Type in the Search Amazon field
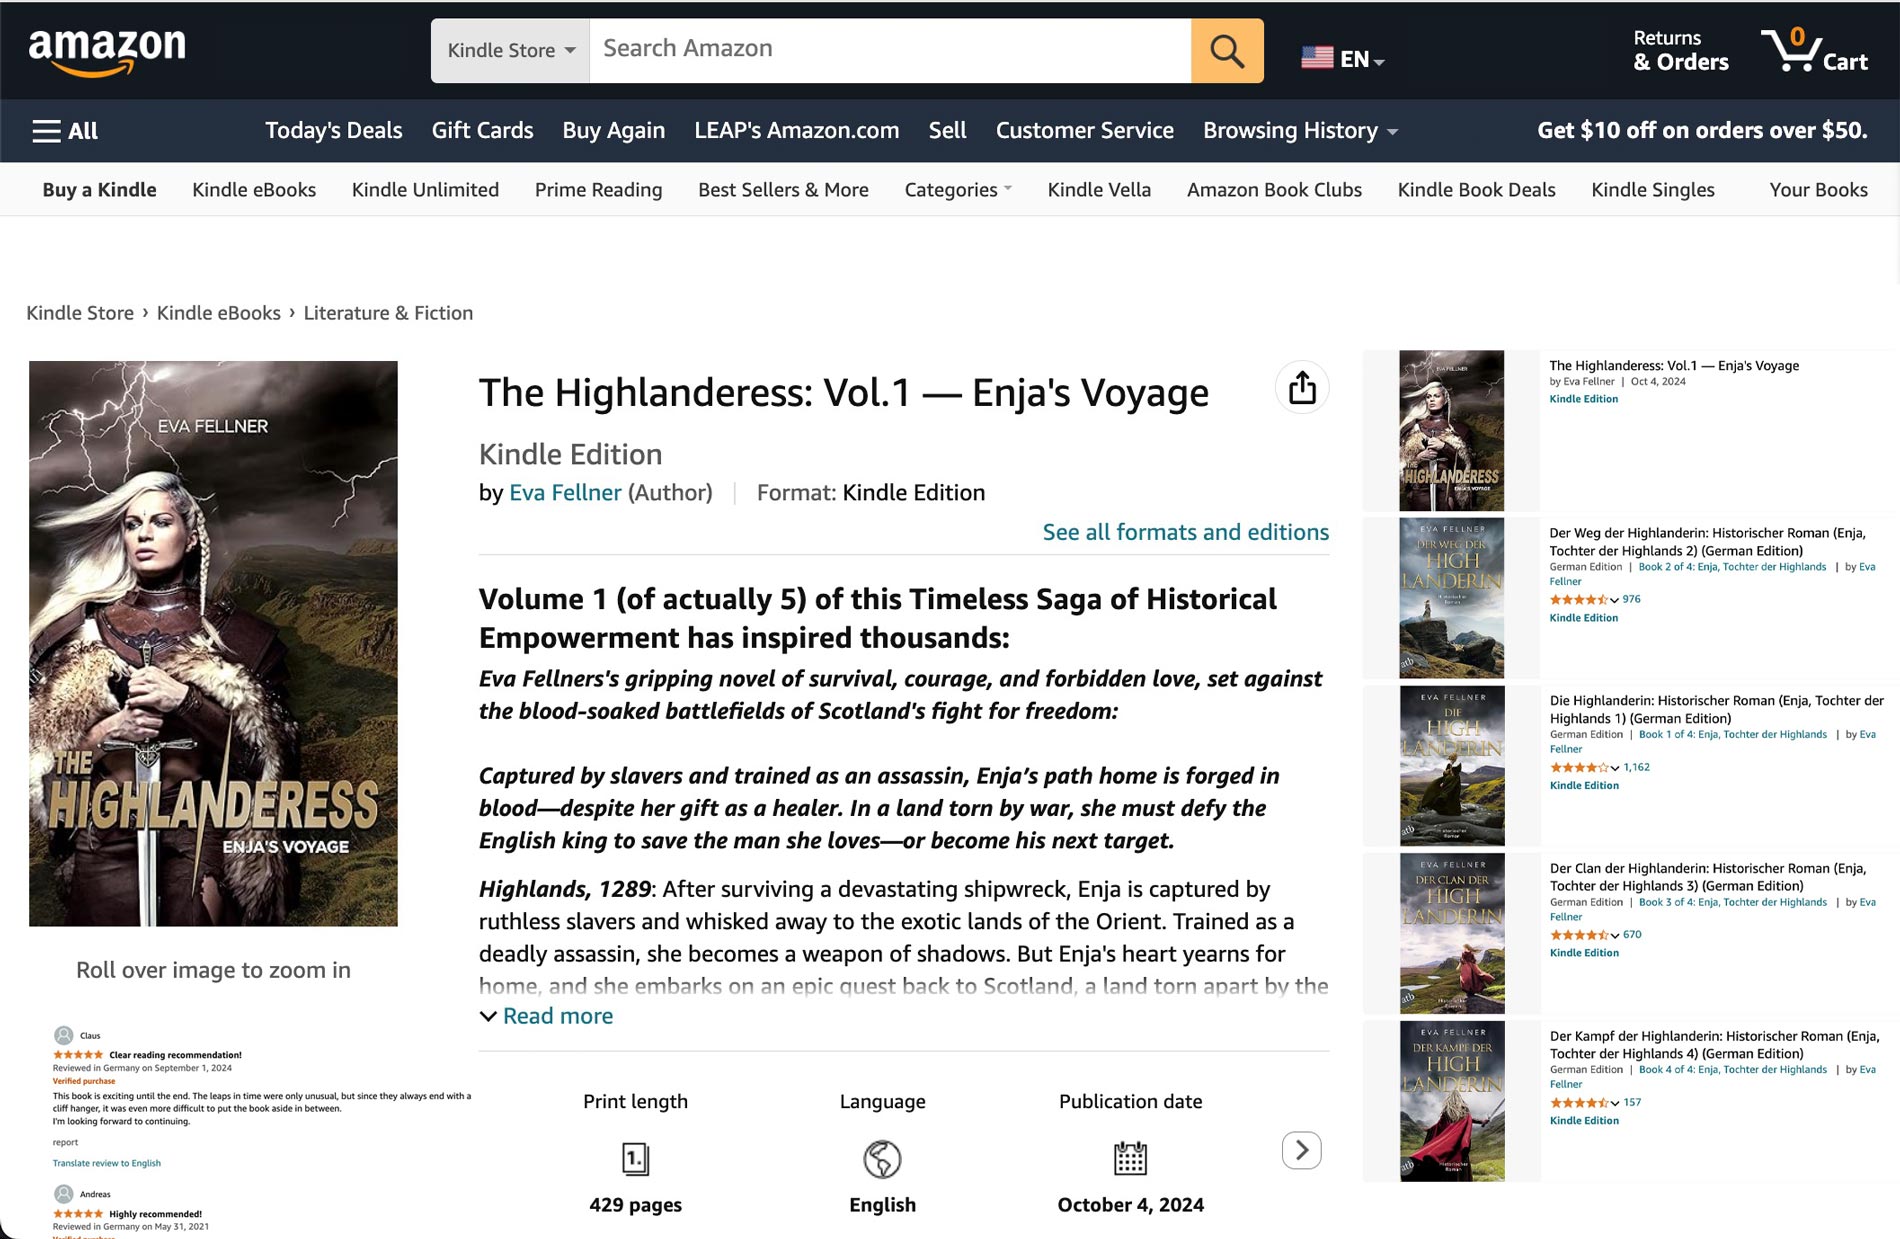 [889, 50]
